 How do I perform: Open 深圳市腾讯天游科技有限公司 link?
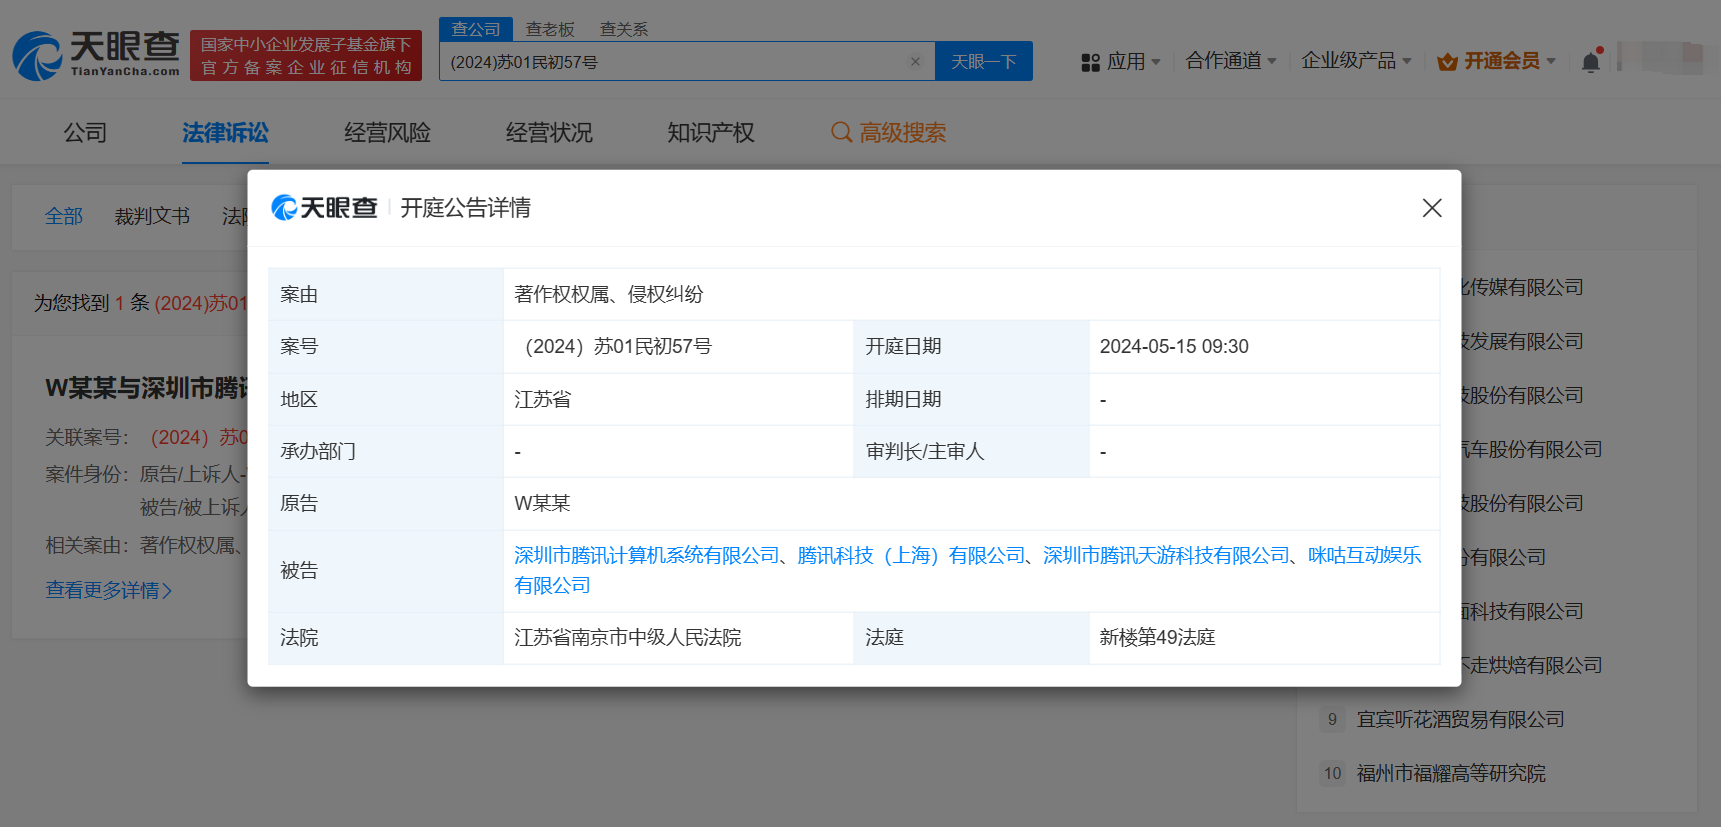point(1166,556)
